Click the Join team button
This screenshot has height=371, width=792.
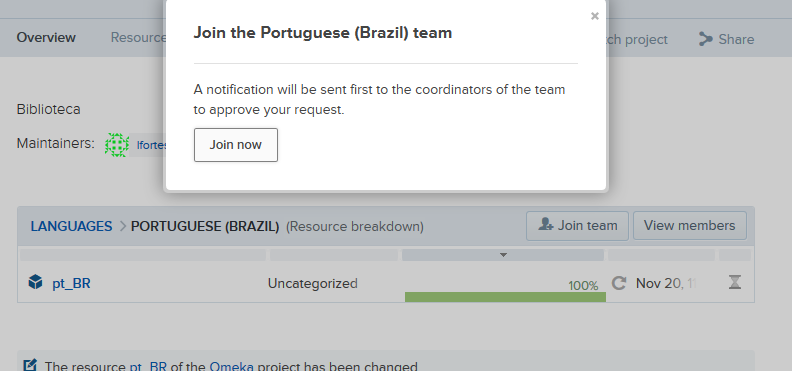pos(577,226)
